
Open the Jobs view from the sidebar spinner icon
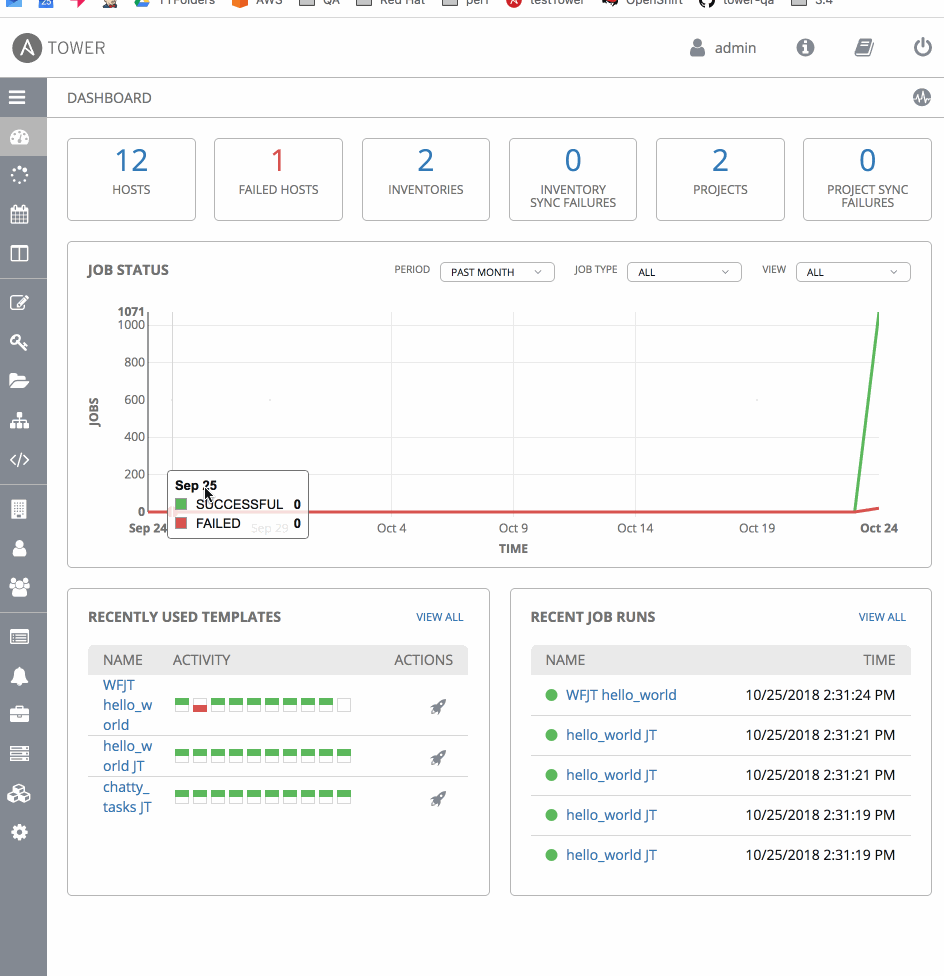pyautogui.click(x=23, y=175)
